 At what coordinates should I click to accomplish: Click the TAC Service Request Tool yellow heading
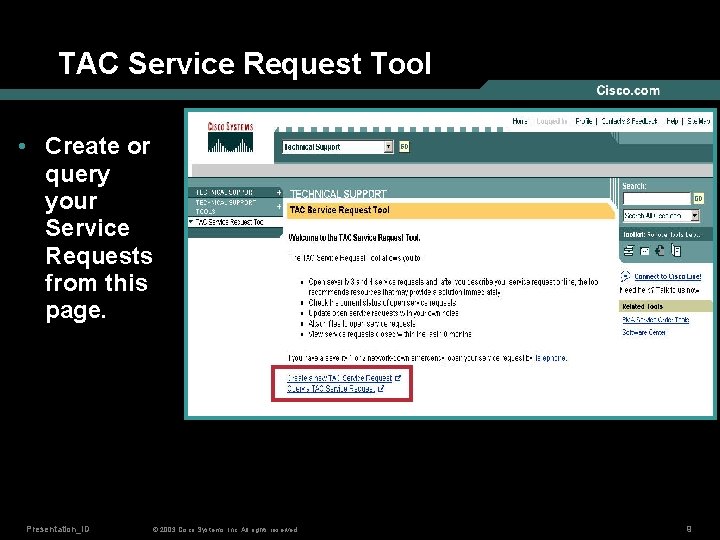[339, 210]
